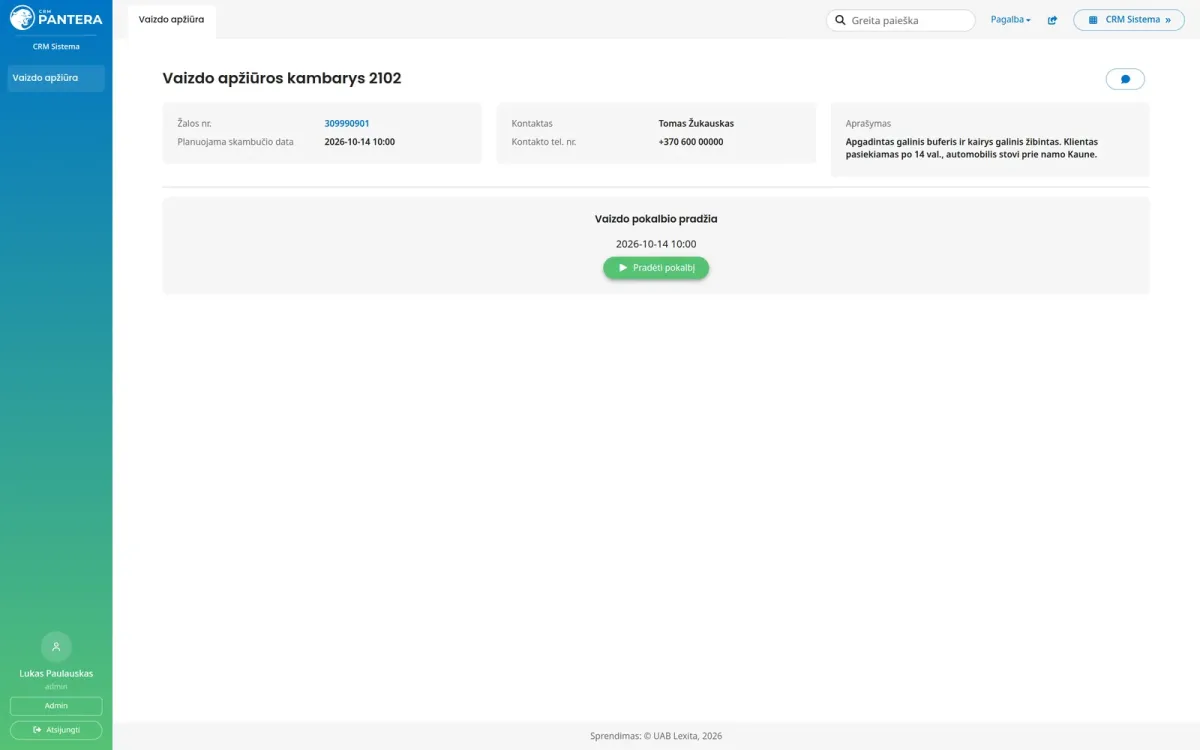Screen dimensions: 1200x750
Task: Select the Vaizdo apžiūra tab
Action: point(172,20)
